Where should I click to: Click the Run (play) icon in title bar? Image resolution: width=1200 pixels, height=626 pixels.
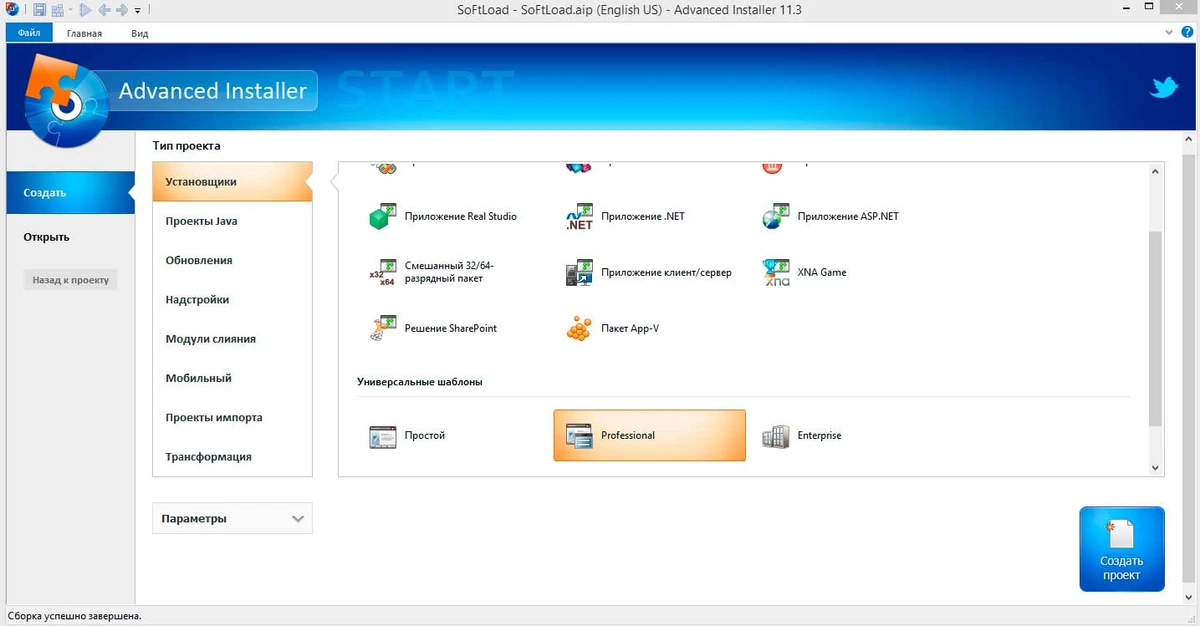(85, 10)
